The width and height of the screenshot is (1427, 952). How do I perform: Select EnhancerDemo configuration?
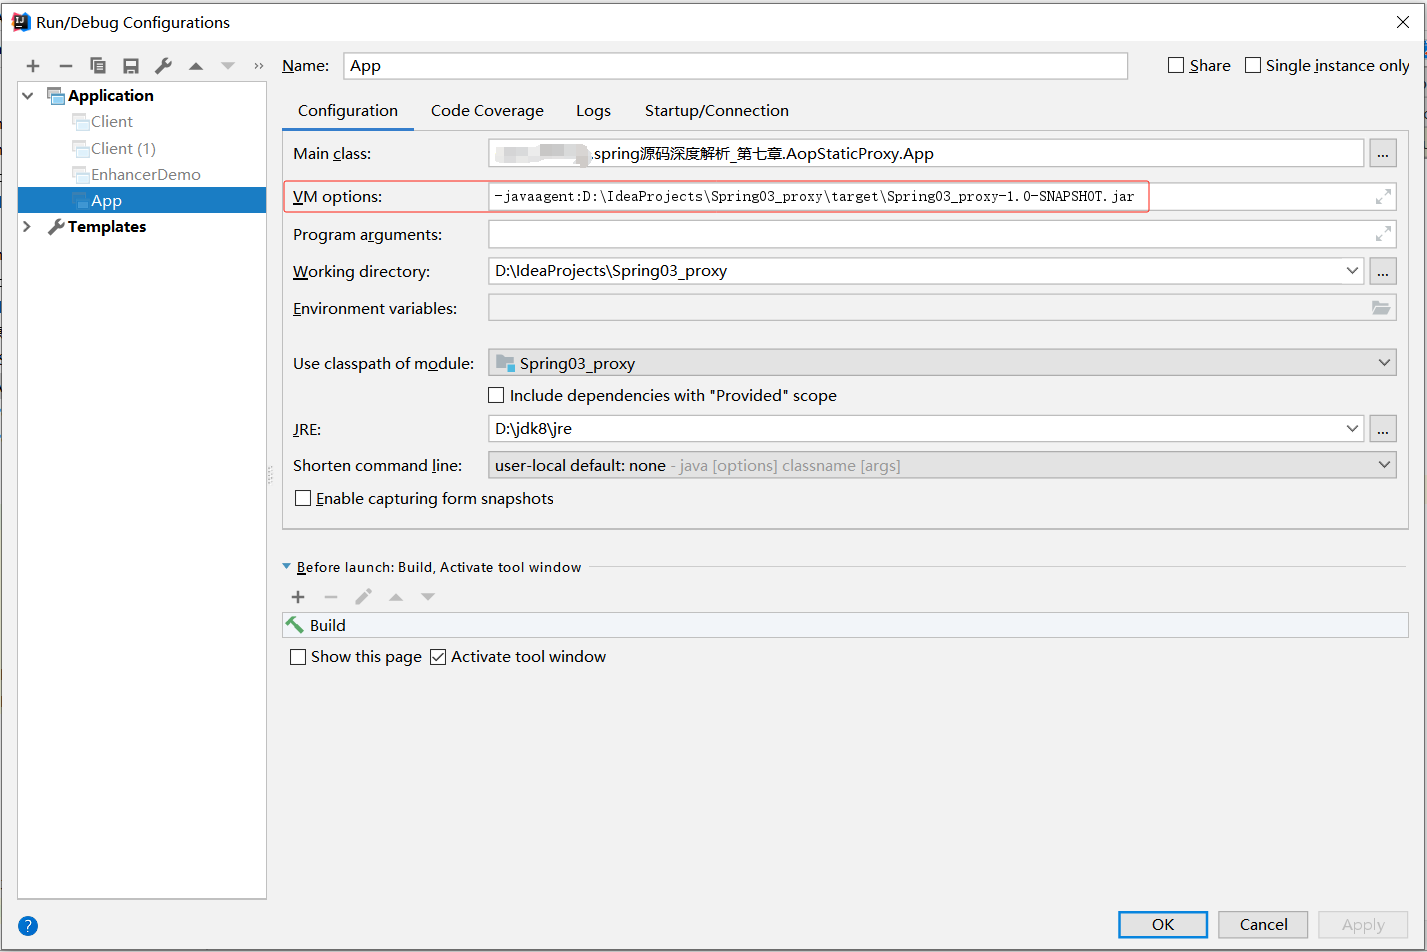coord(146,175)
